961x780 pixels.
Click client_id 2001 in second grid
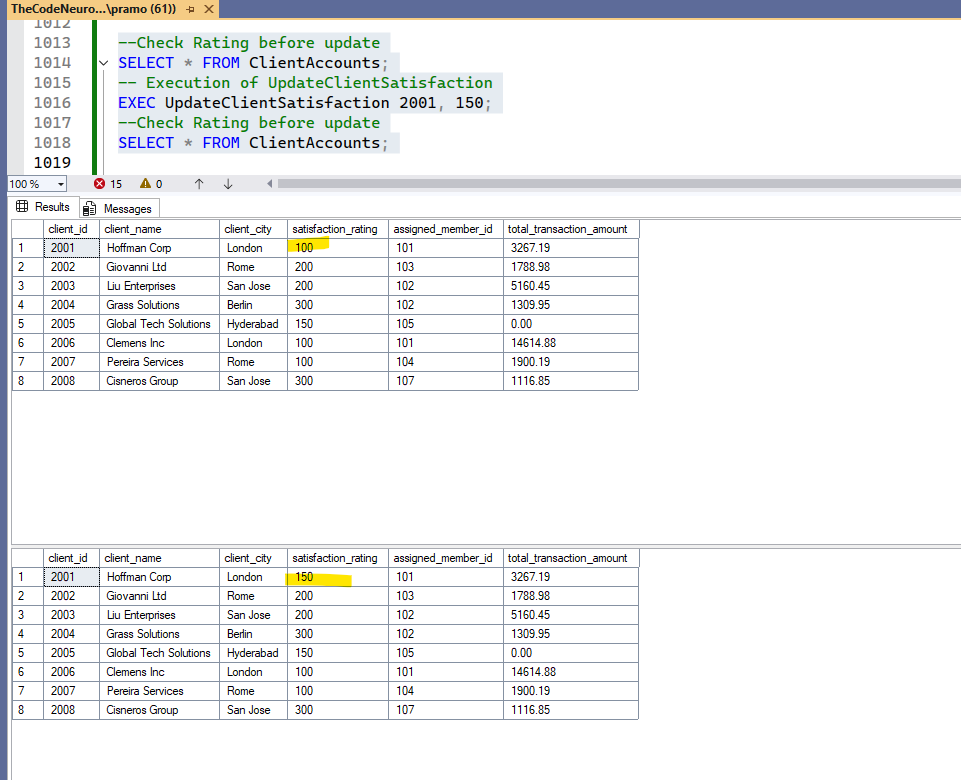[x=71, y=577]
